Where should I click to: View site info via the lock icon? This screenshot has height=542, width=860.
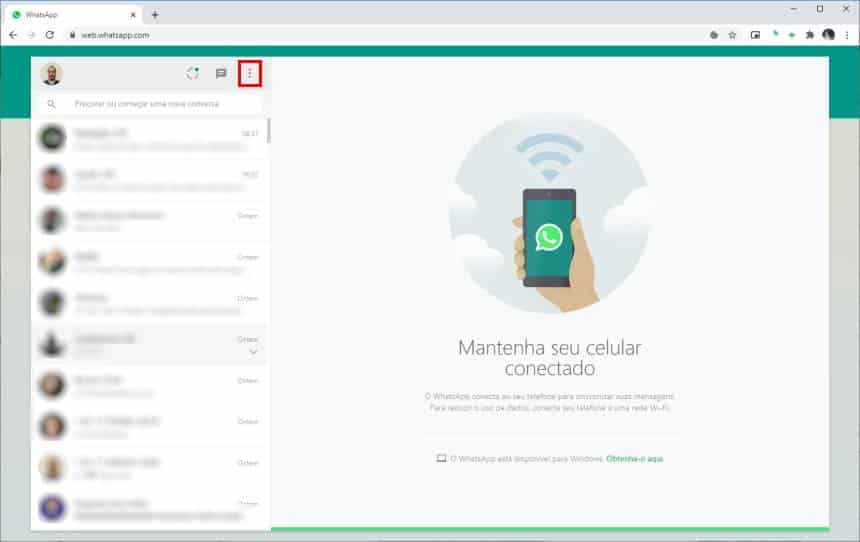click(72, 35)
